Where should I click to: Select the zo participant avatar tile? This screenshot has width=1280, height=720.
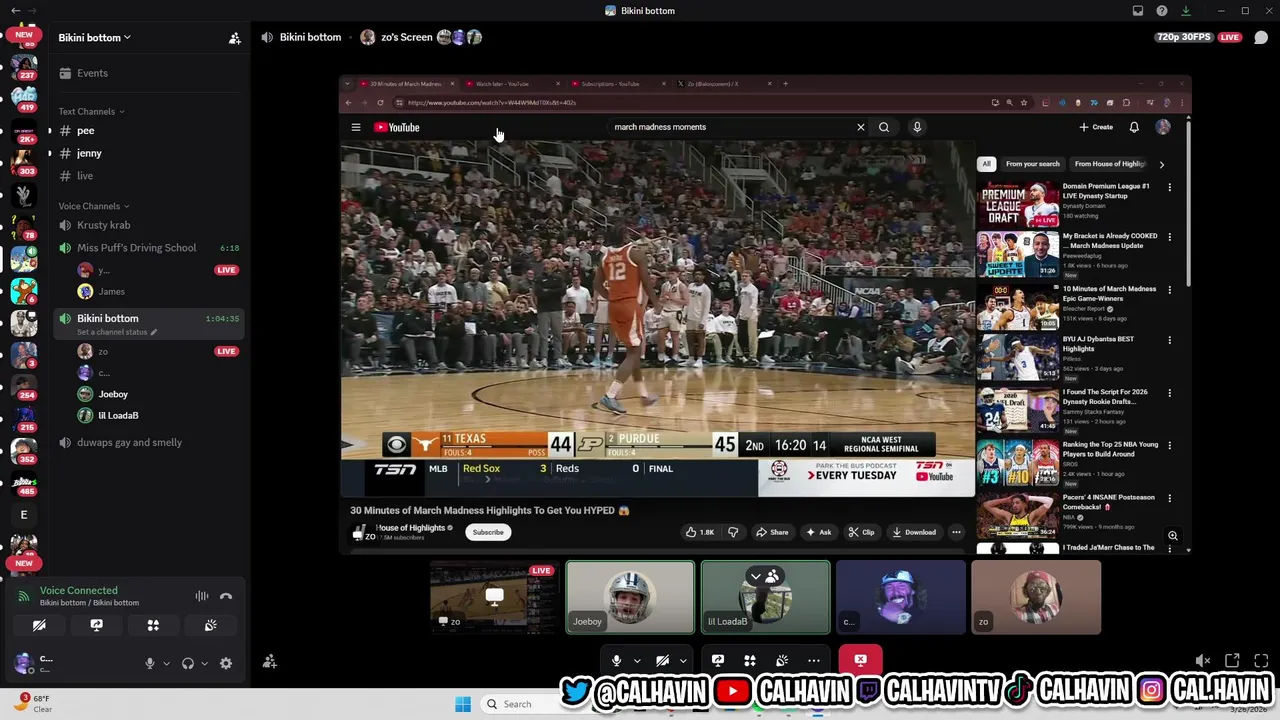1036,597
